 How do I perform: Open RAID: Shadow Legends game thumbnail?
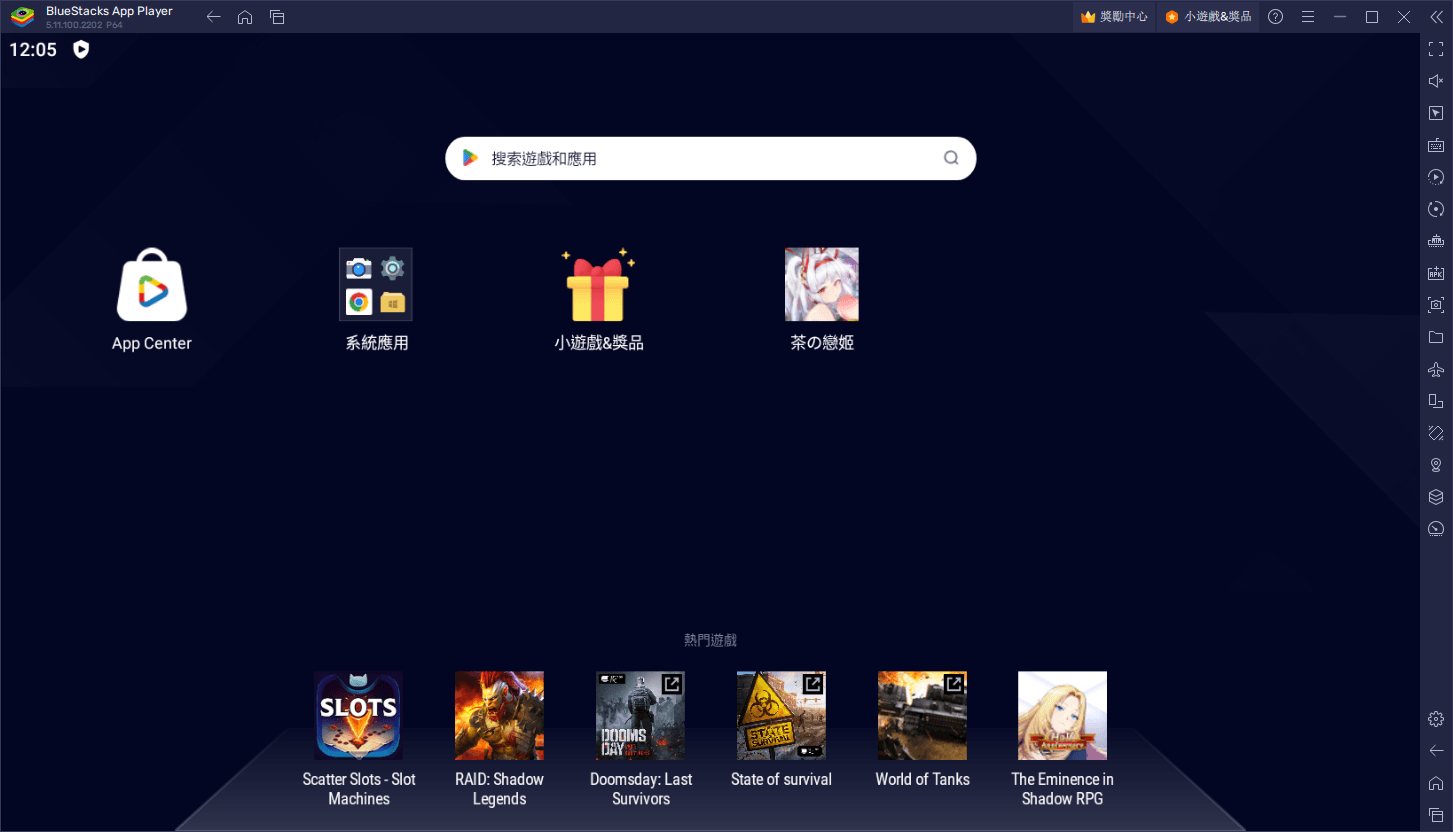click(499, 716)
